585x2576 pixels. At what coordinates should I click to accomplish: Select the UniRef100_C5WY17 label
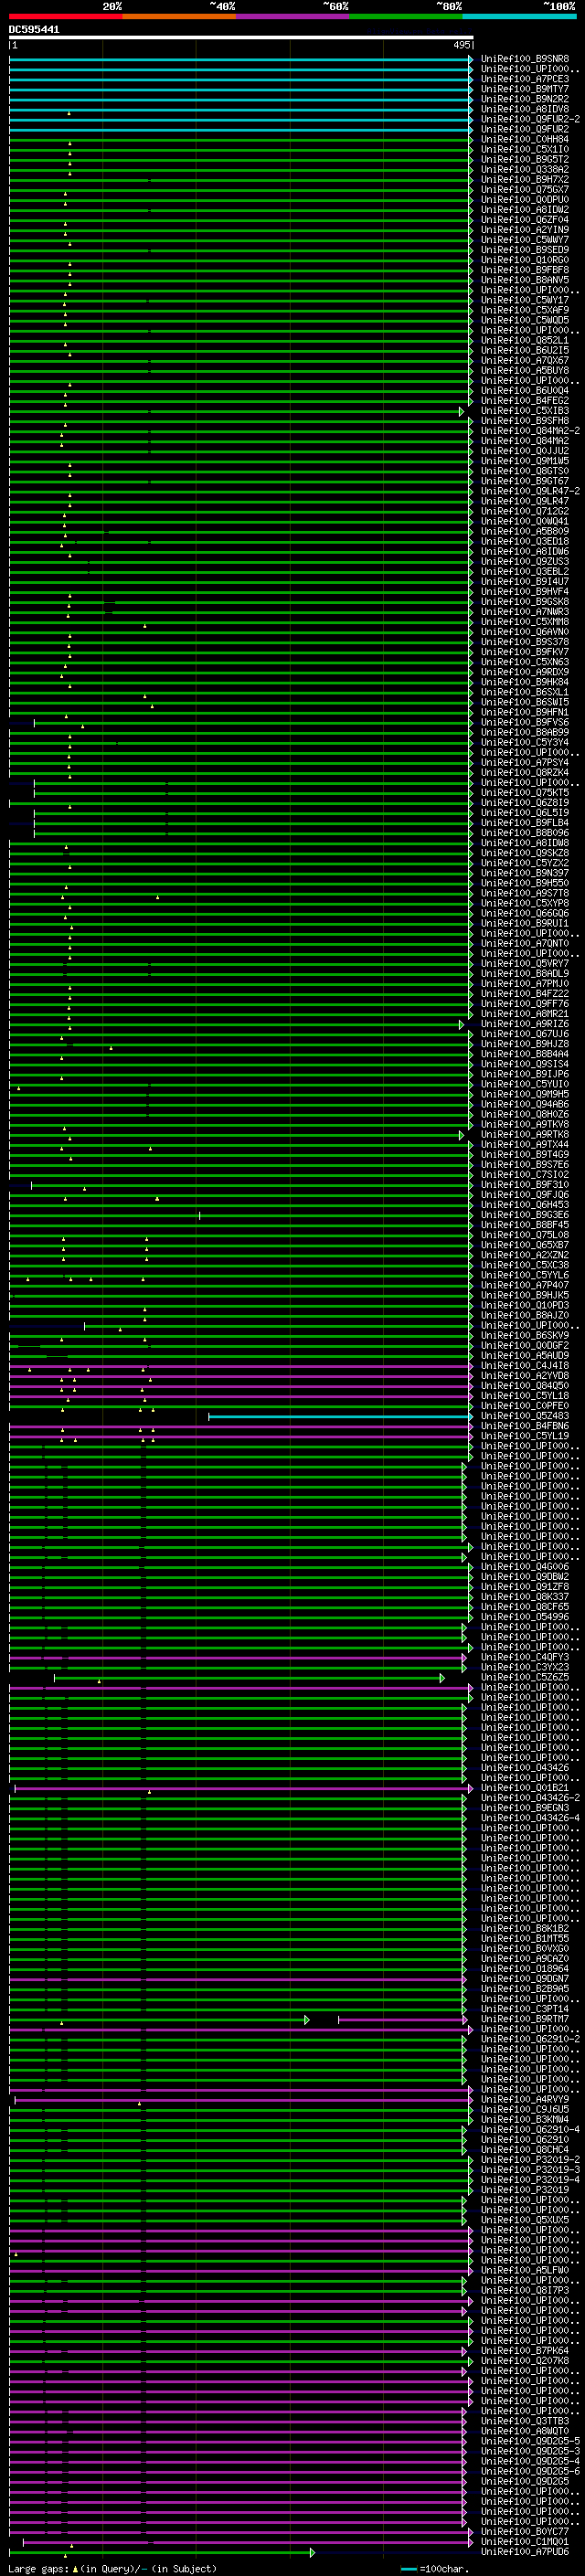[x=525, y=300]
